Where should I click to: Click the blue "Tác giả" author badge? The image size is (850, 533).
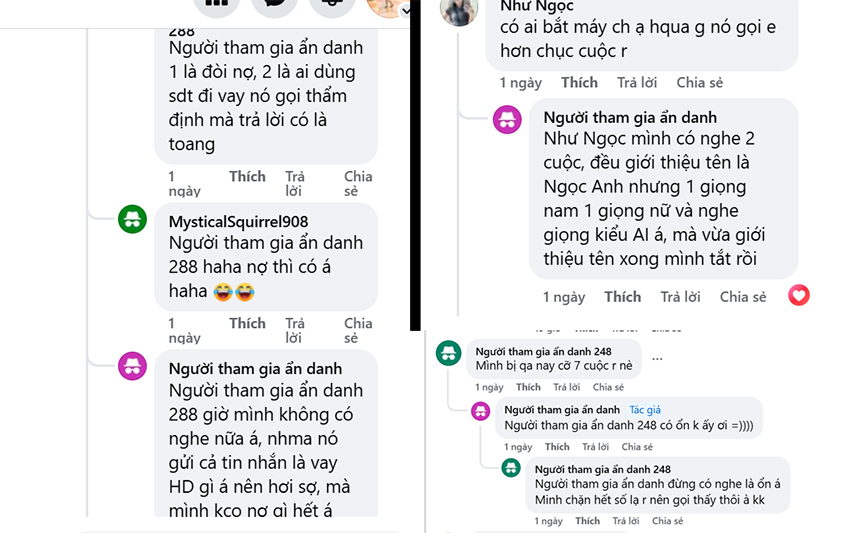[645, 410]
